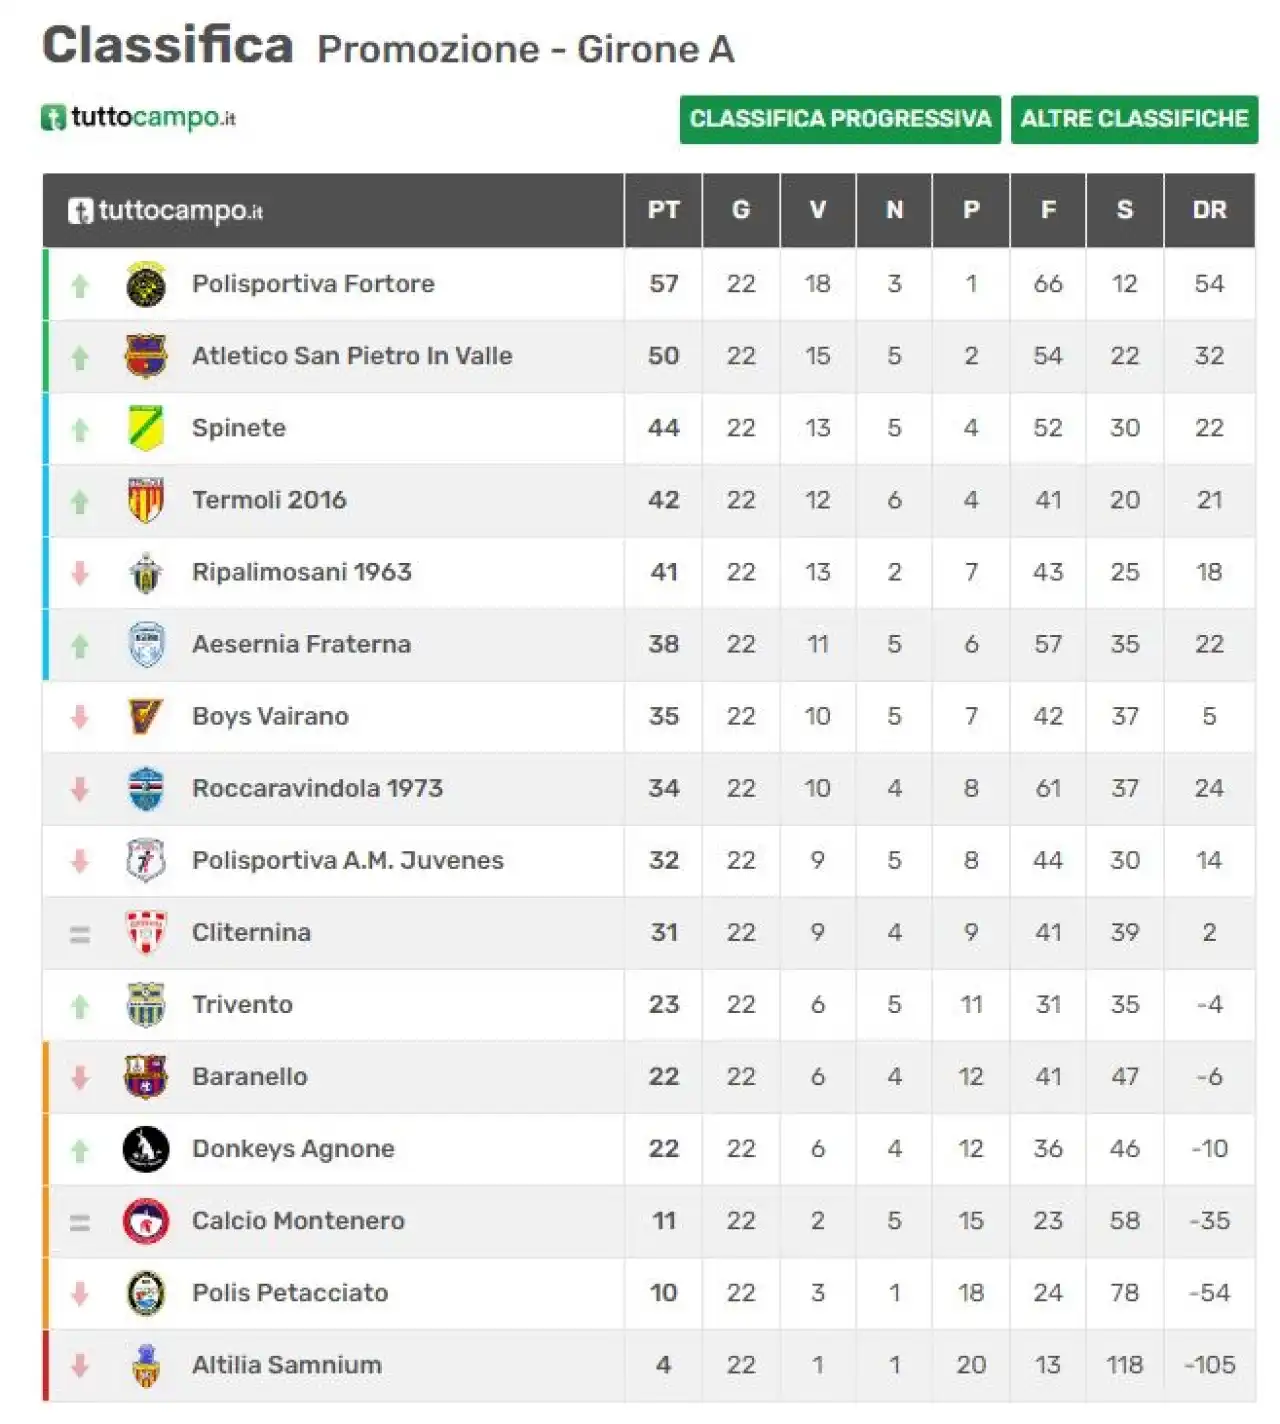This screenshot has height=1424, width=1280.
Task: Sort the table by PT column header
Action: [x=664, y=210]
